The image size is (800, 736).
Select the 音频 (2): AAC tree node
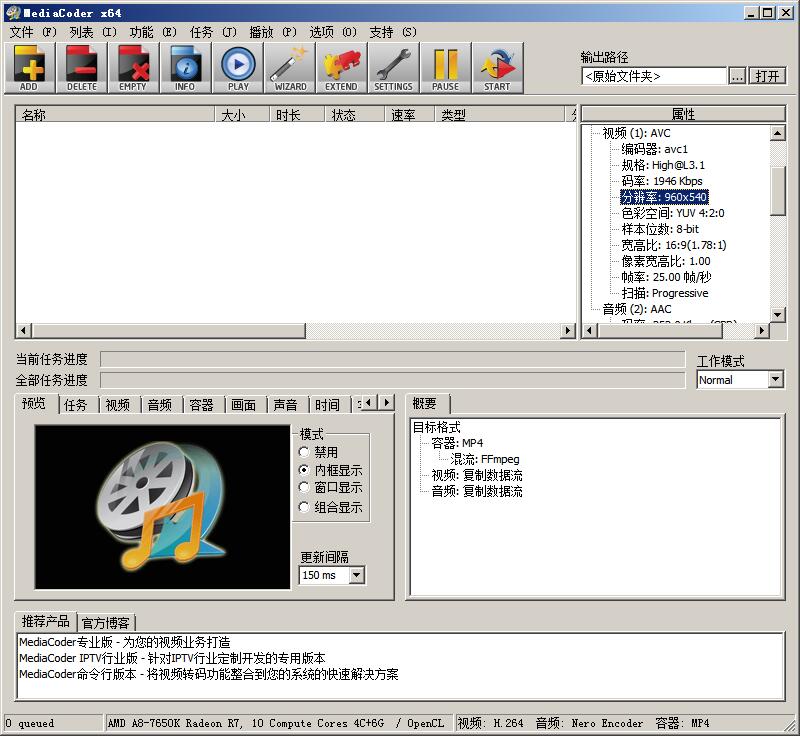pyautogui.click(x=637, y=309)
